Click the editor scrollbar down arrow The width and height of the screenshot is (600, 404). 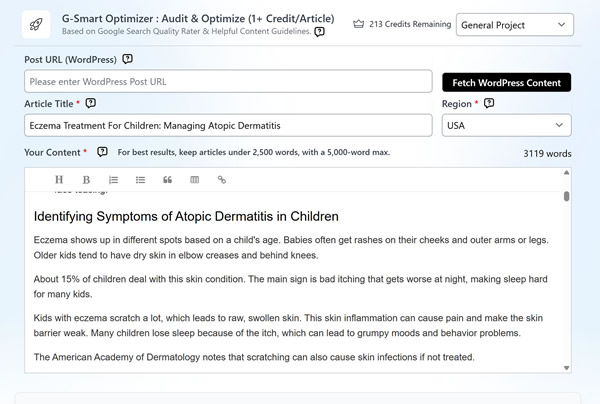click(x=566, y=368)
